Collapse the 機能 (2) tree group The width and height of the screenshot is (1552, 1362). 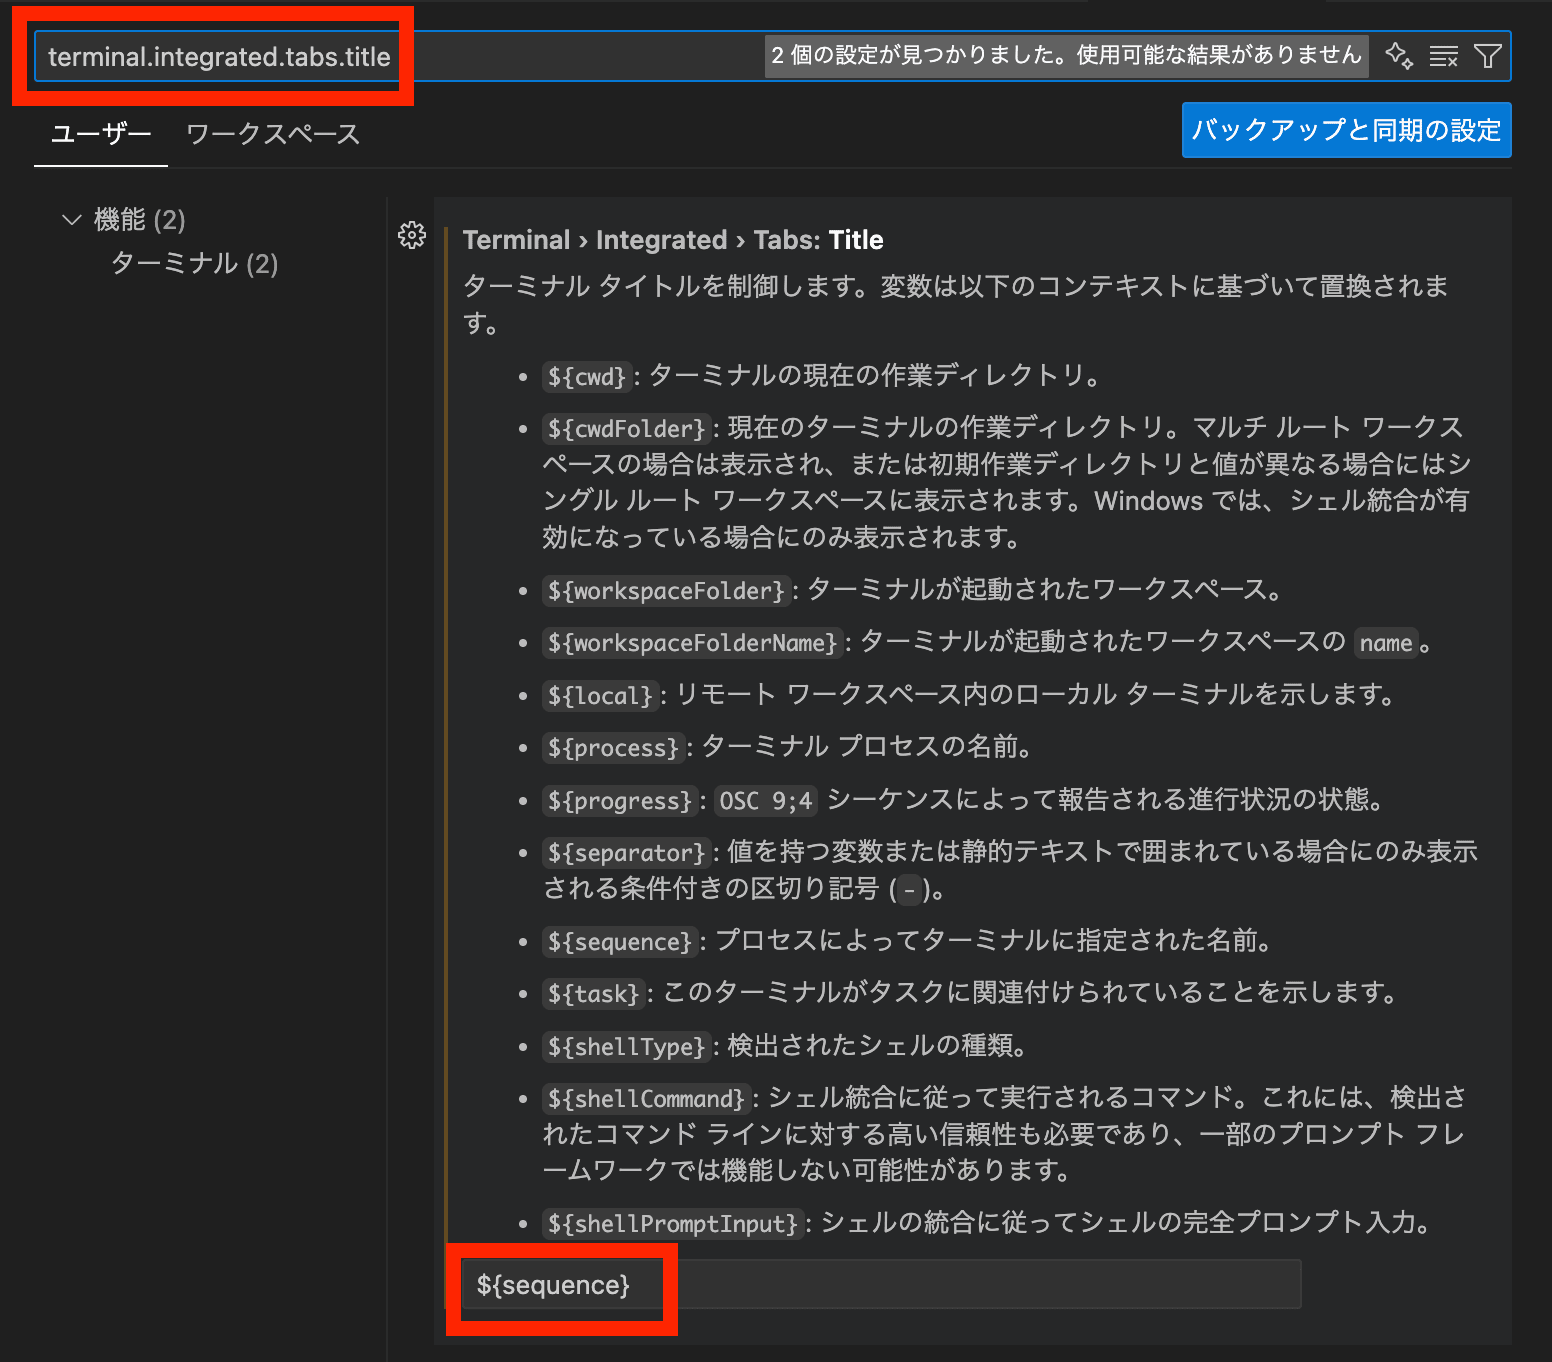coord(72,219)
